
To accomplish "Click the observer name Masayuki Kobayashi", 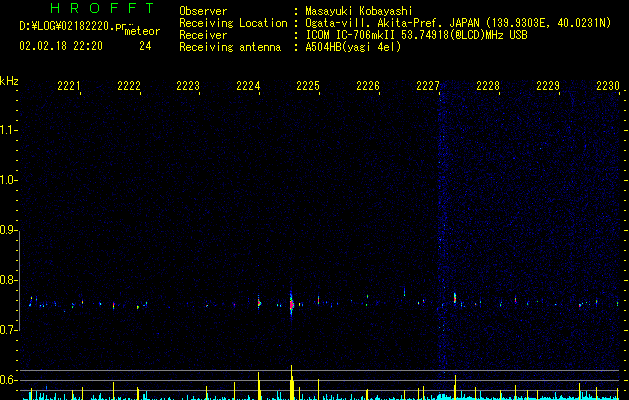I will pyautogui.click(x=359, y=11).
